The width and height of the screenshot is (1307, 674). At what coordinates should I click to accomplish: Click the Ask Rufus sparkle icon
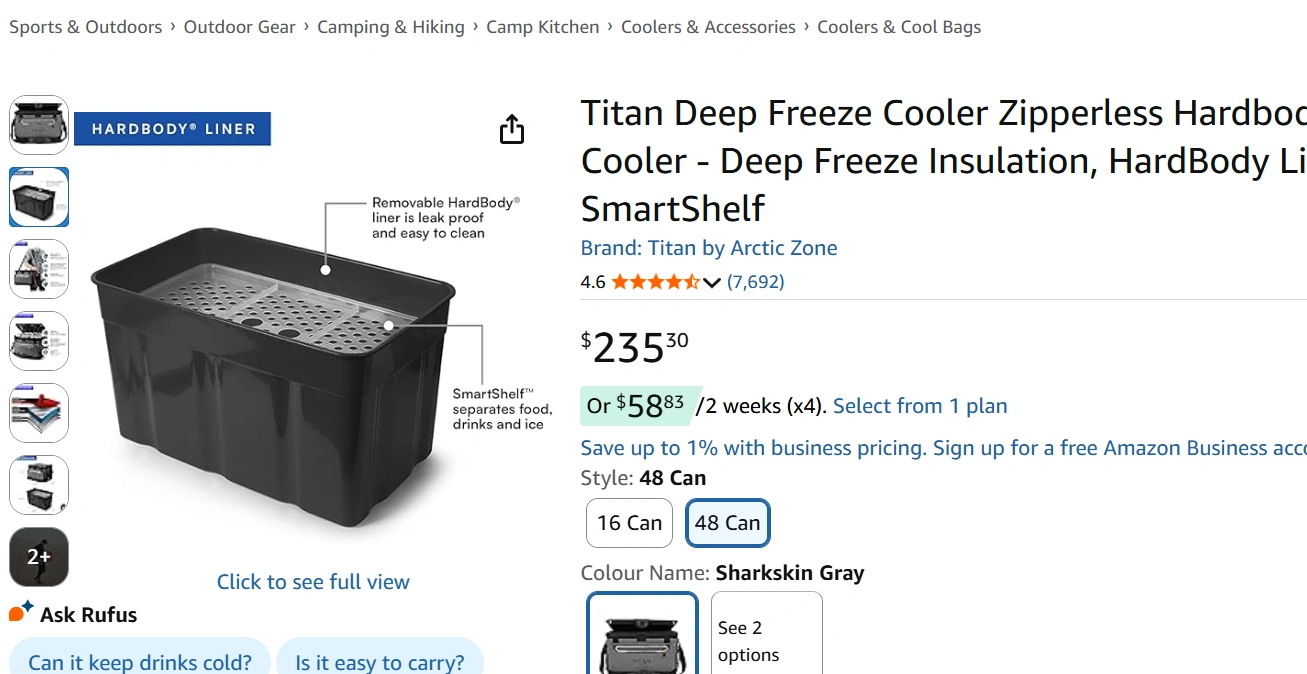click(22, 611)
